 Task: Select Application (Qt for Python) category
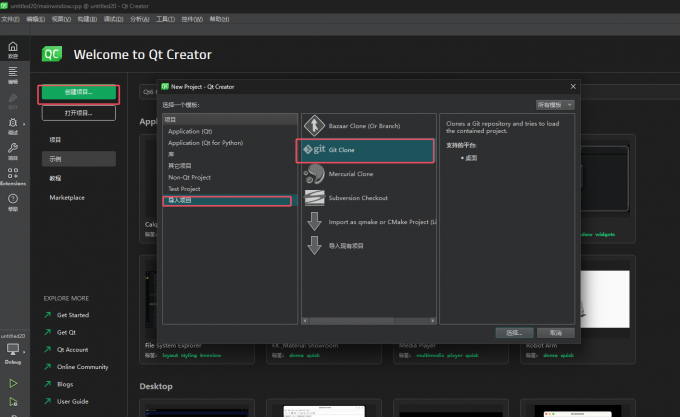pyautogui.click(x=205, y=142)
